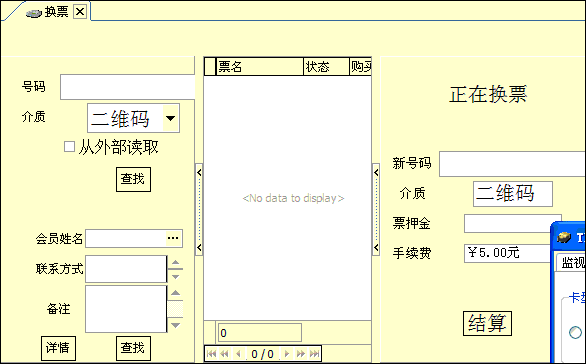Click the 会员姓名 input field
This screenshot has height=364, width=586.
(126, 238)
